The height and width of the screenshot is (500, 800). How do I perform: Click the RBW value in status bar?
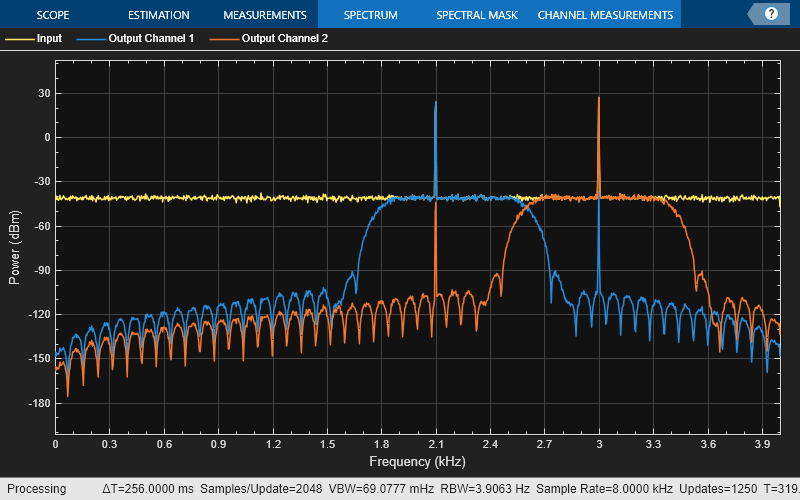(485, 489)
